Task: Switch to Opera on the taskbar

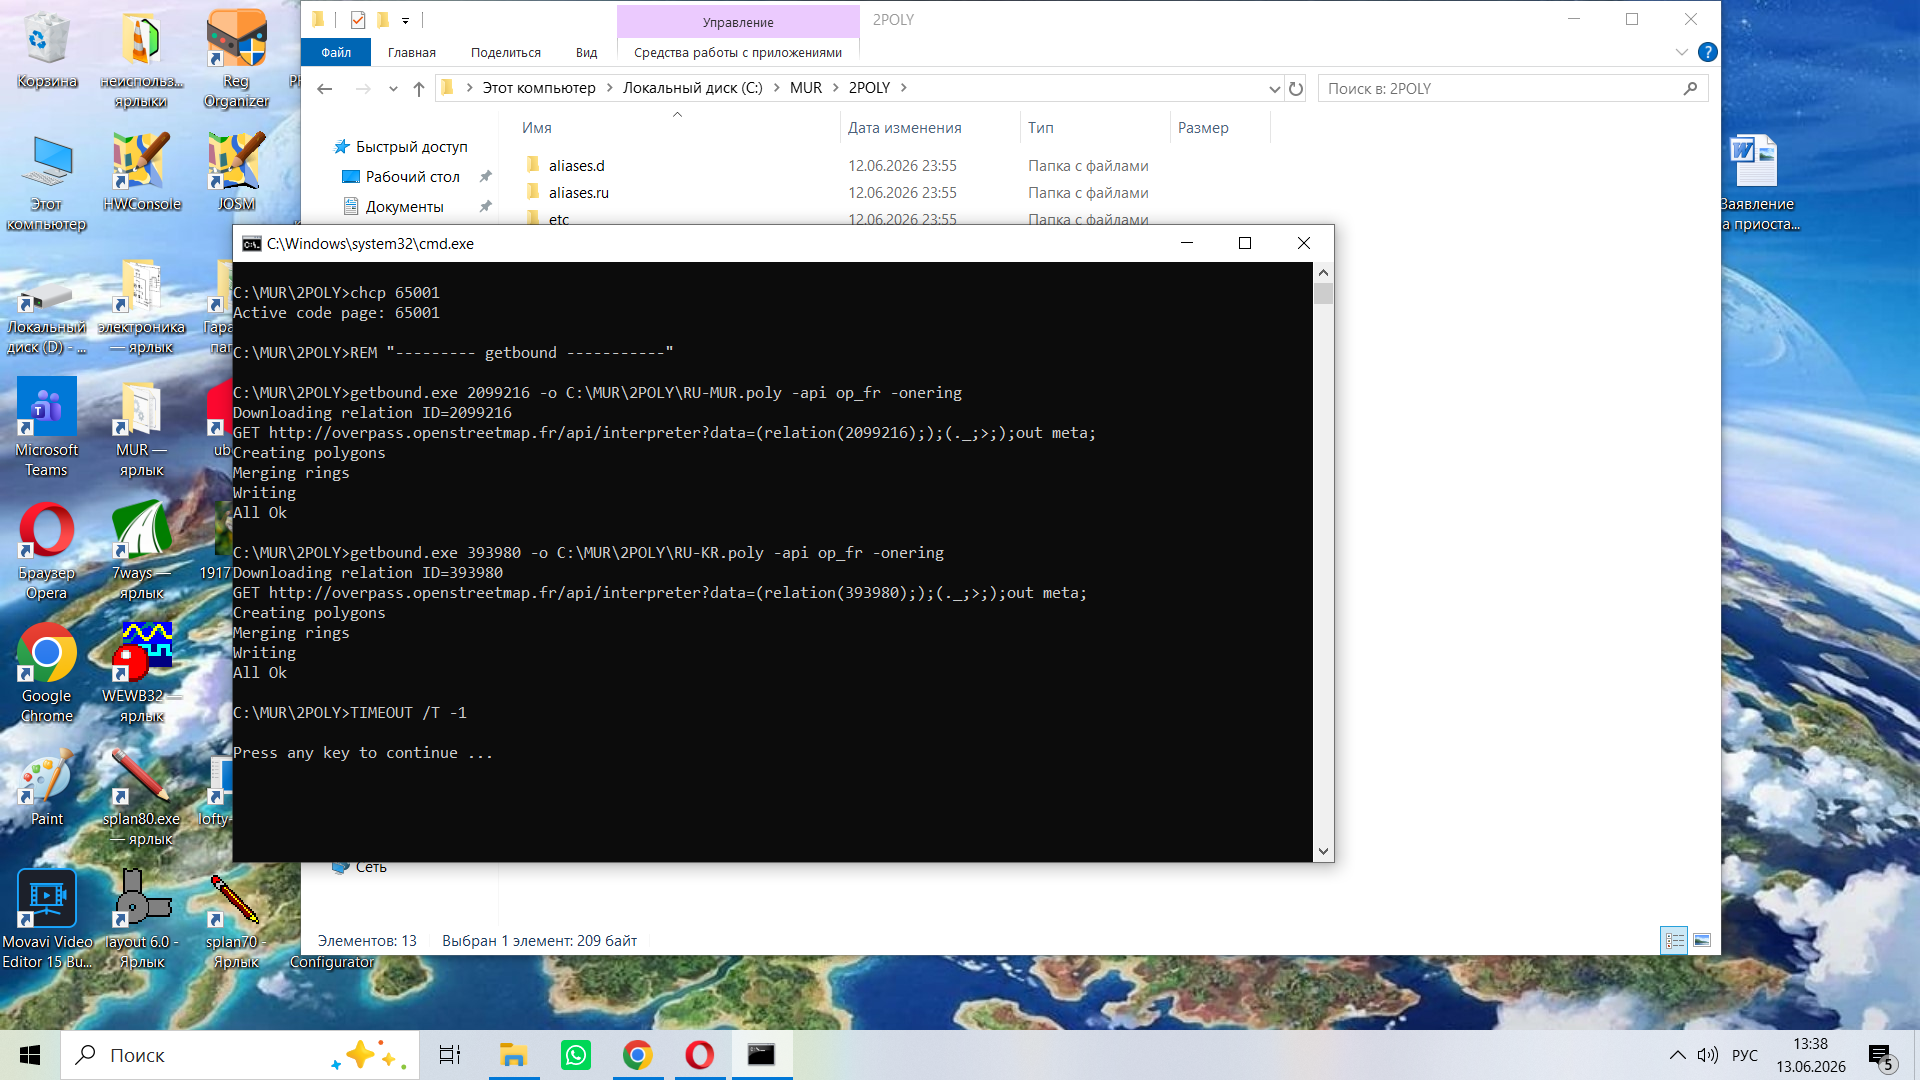Action: (700, 1055)
